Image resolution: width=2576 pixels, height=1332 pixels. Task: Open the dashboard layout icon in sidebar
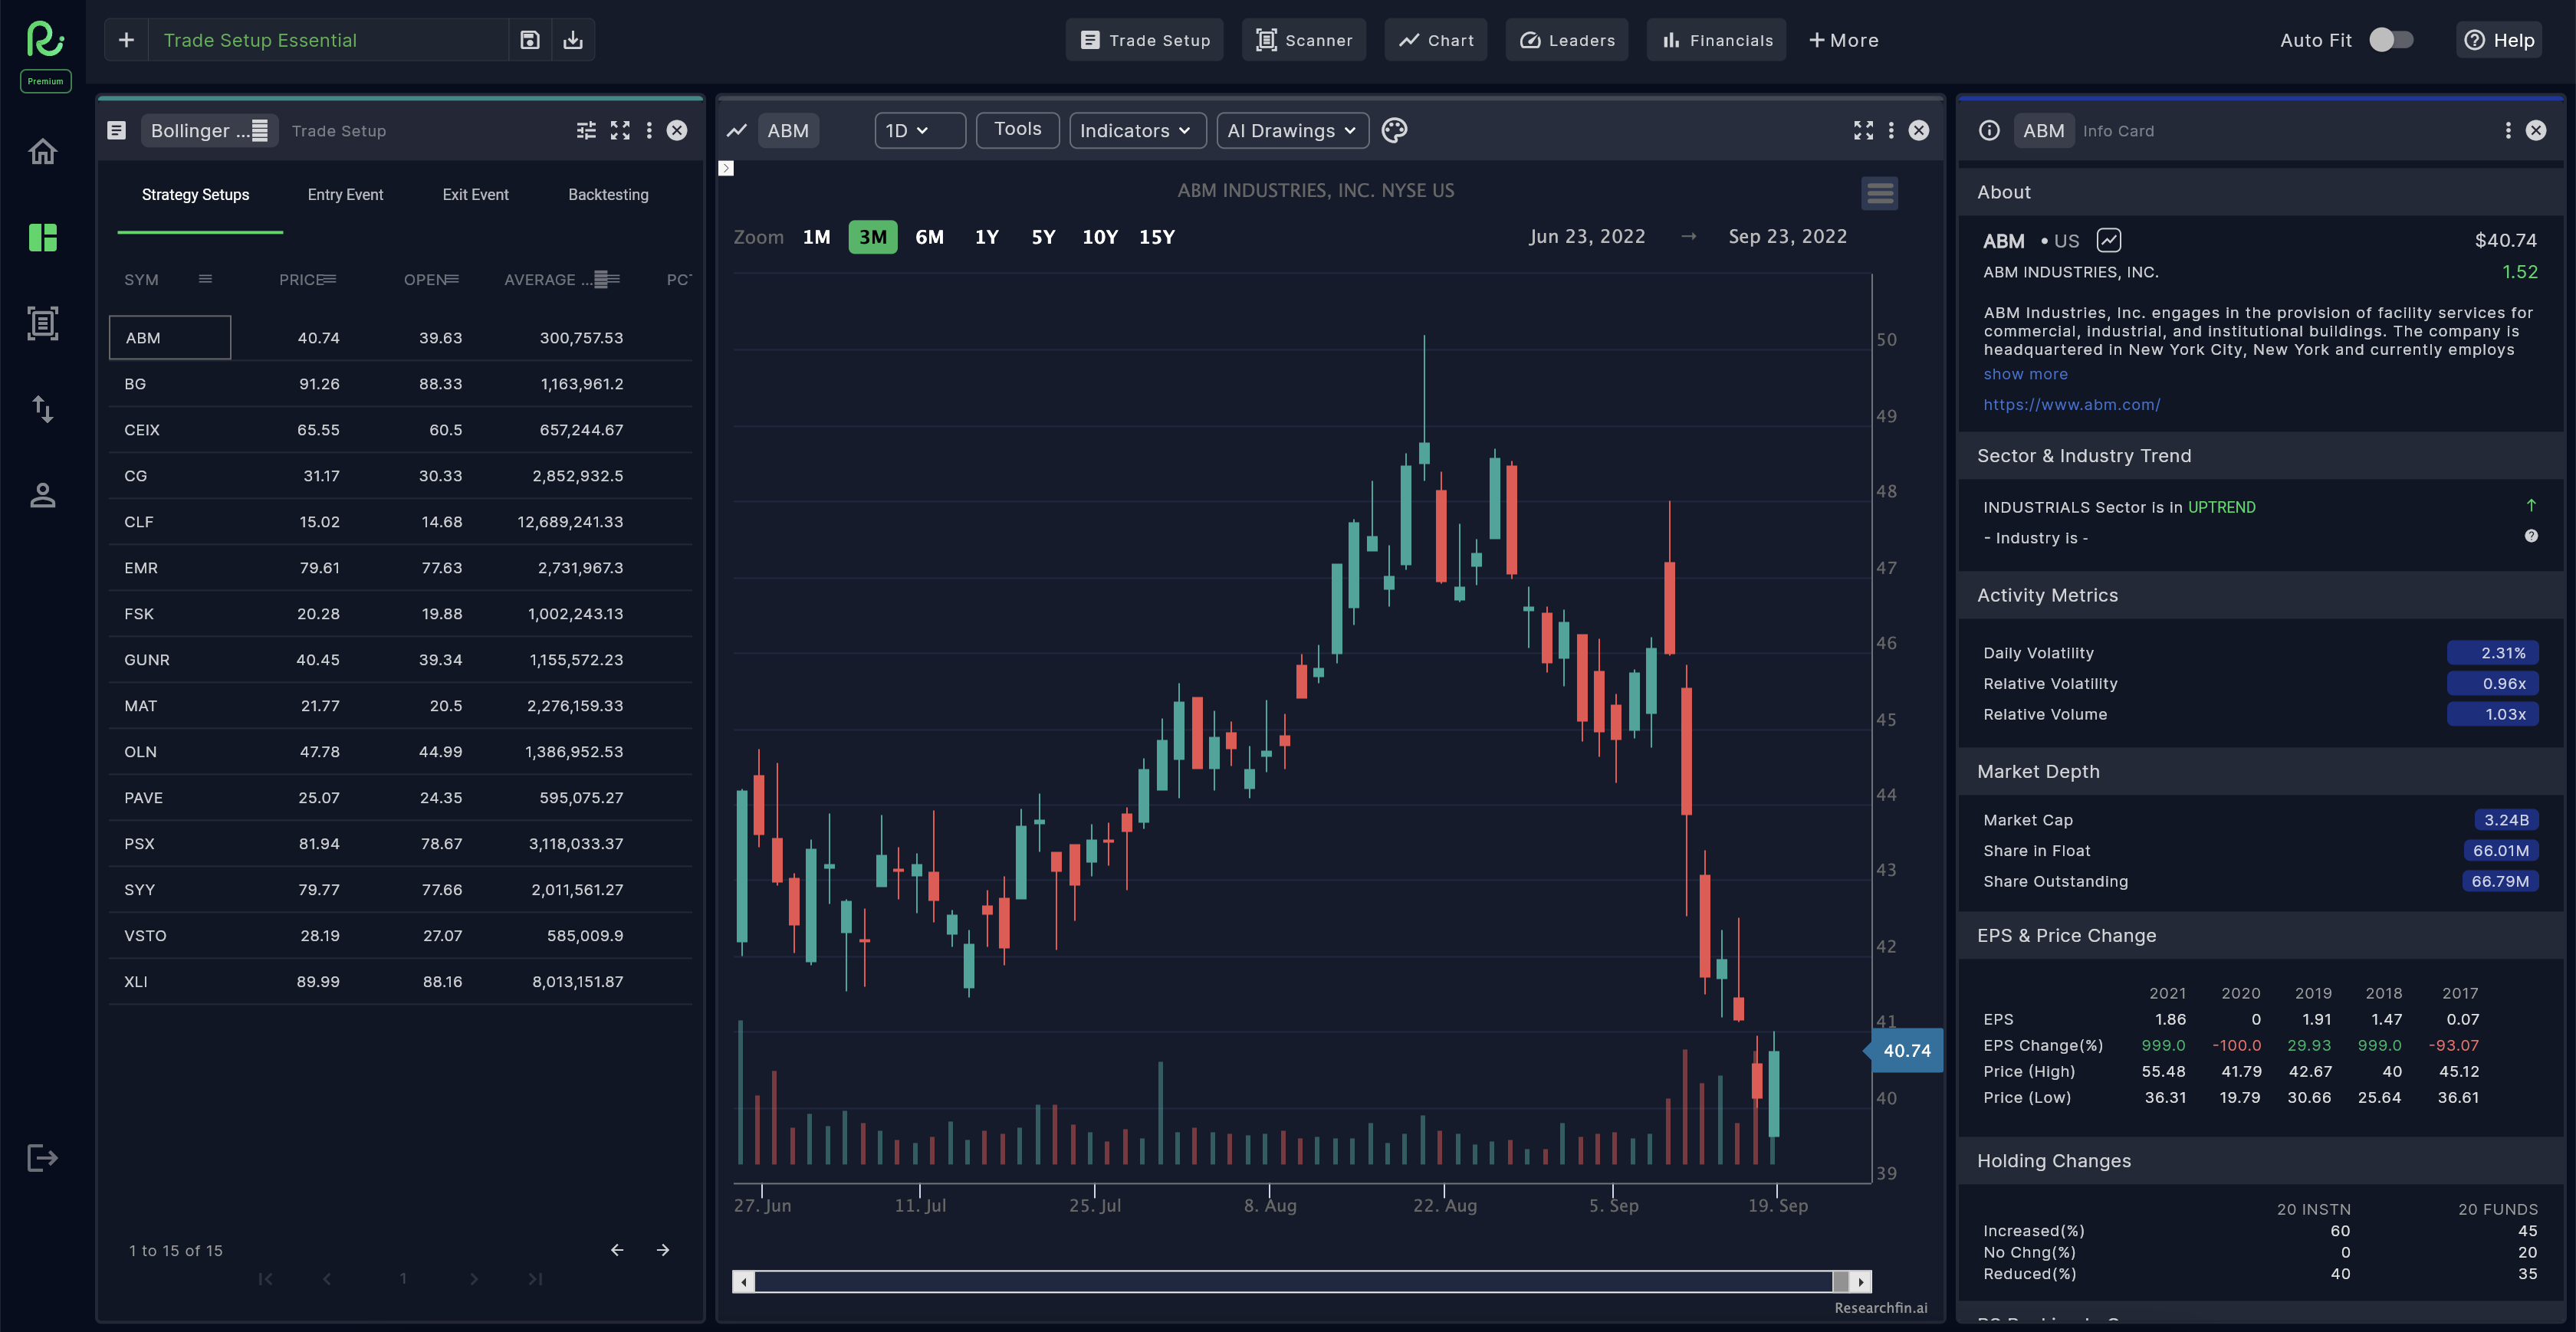pyautogui.click(x=42, y=238)
